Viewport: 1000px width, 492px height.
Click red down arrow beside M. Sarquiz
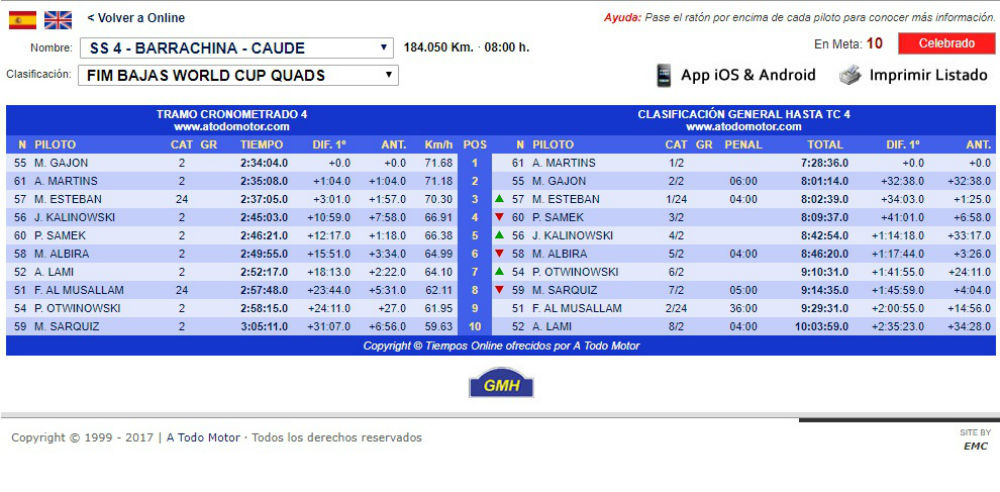(499, 290)
